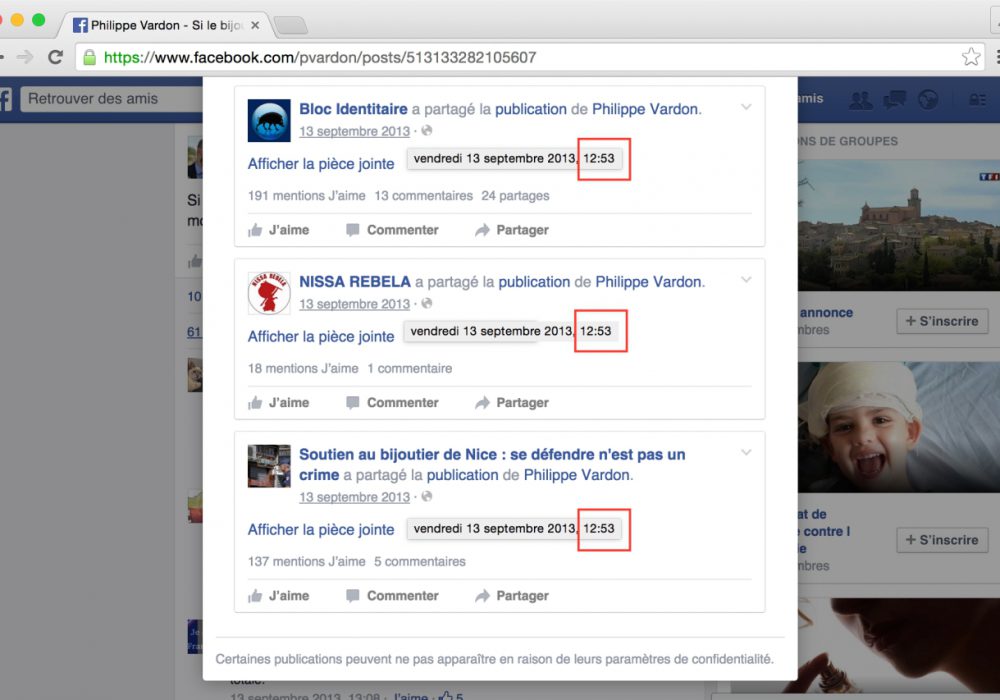The height and width of the screenshot is (700, 1000).
Task: Join the second suggested group with S'inscrire
Action: click(x=942, y=540)
